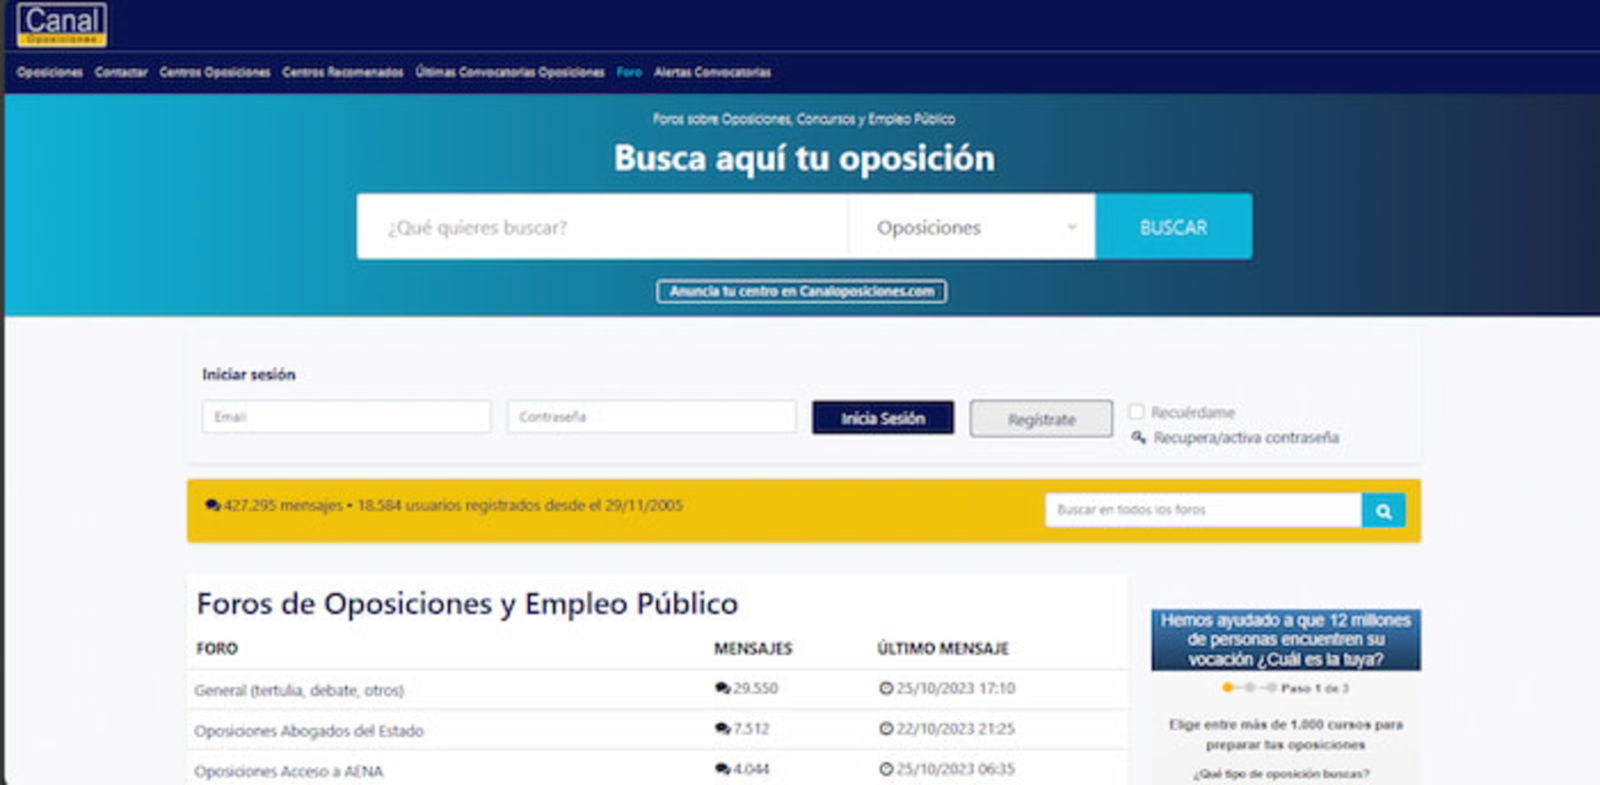Click the MENSAJES column header
Viewport: 1600px width, 785px height.
753,648
